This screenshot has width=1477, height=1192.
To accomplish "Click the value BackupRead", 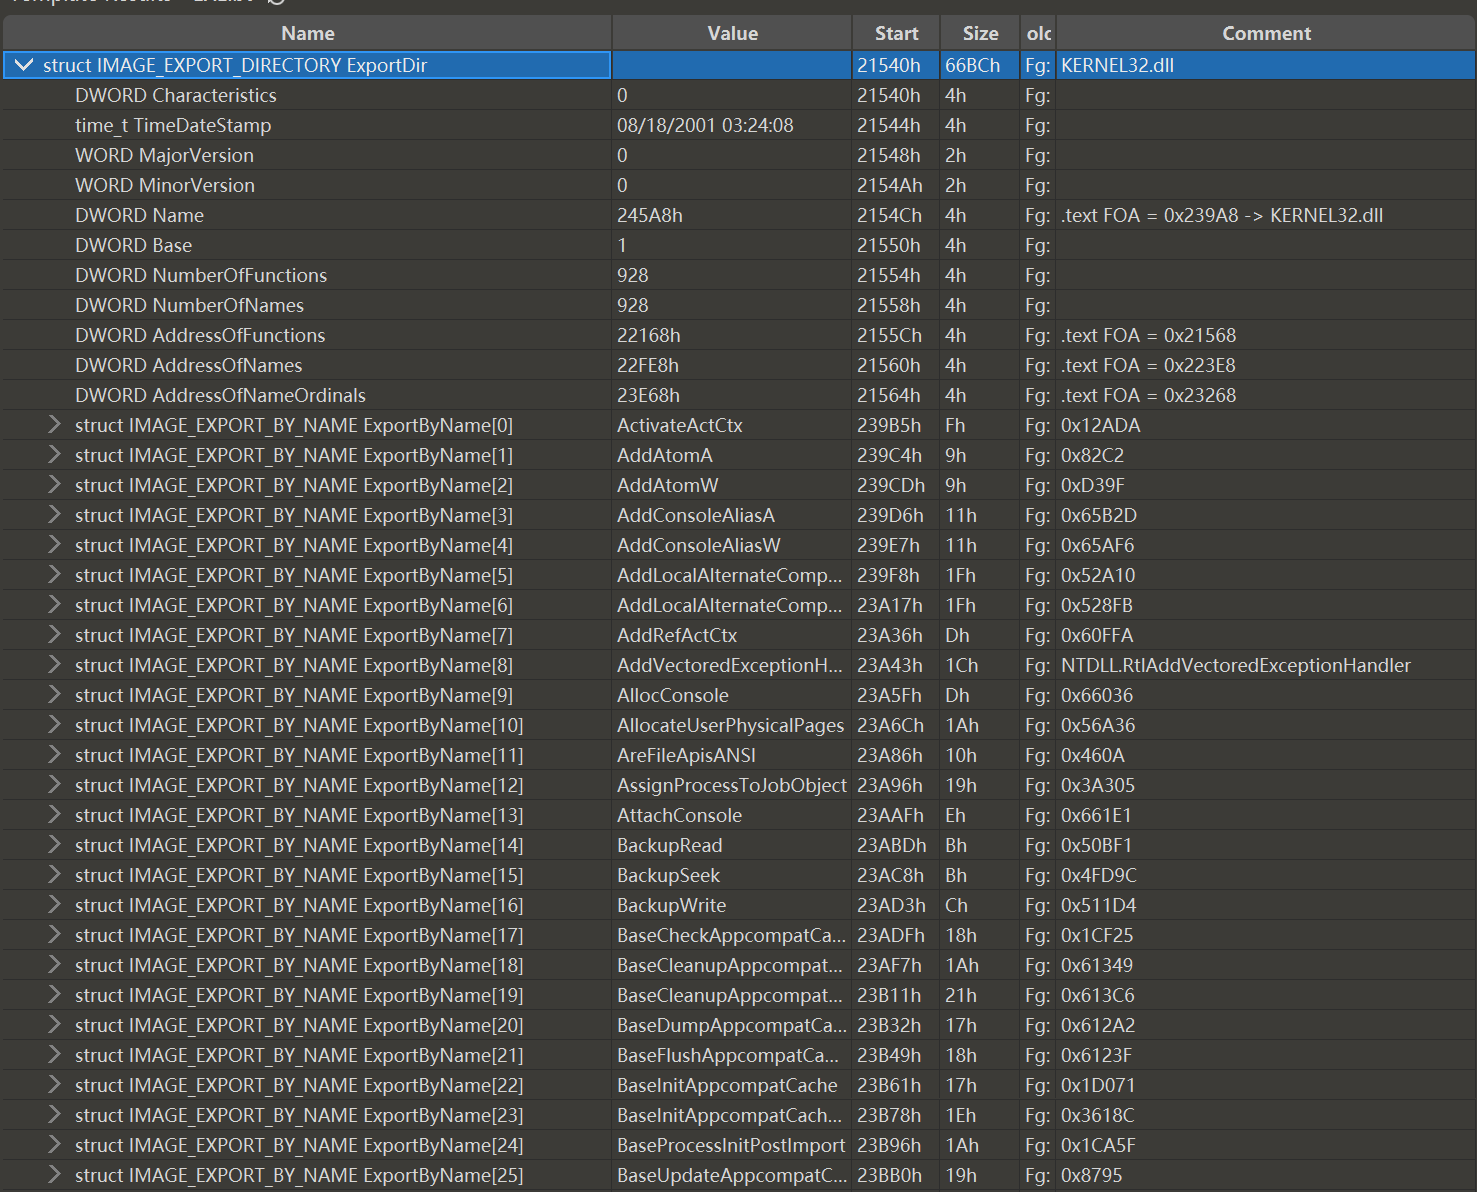I will [x=670, y=845].
